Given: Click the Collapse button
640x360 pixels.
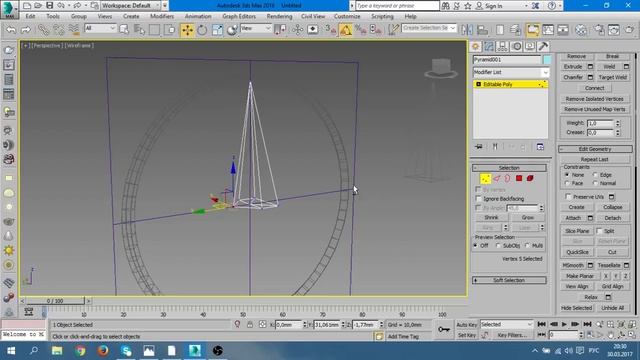Looking at the screenshot, I should [x=612, y=207].
